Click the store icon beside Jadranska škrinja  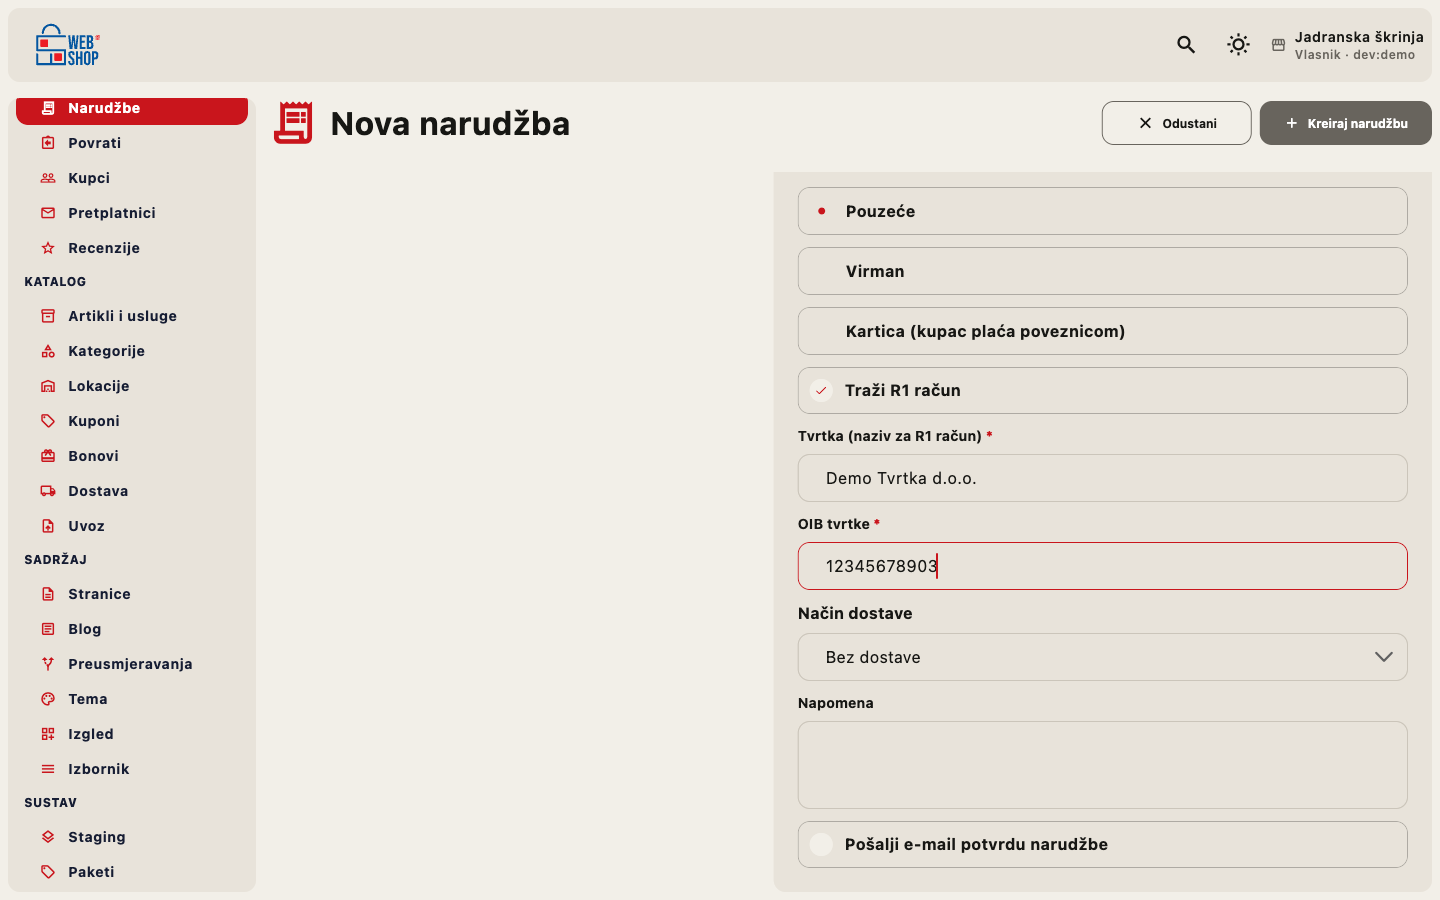coord(1278,45)
